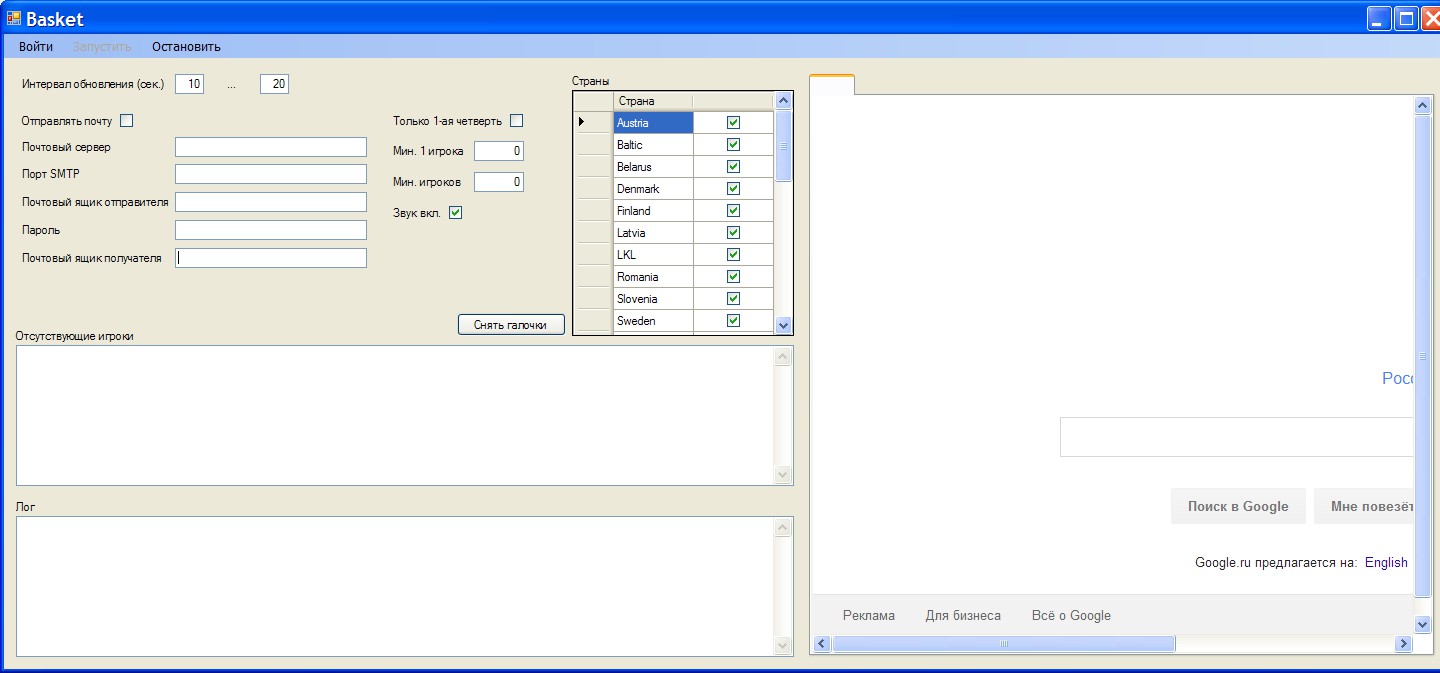Minimize the Basket window
Image resolution: width=1440 pixels, height=673 pixels.
(1380, 18)
